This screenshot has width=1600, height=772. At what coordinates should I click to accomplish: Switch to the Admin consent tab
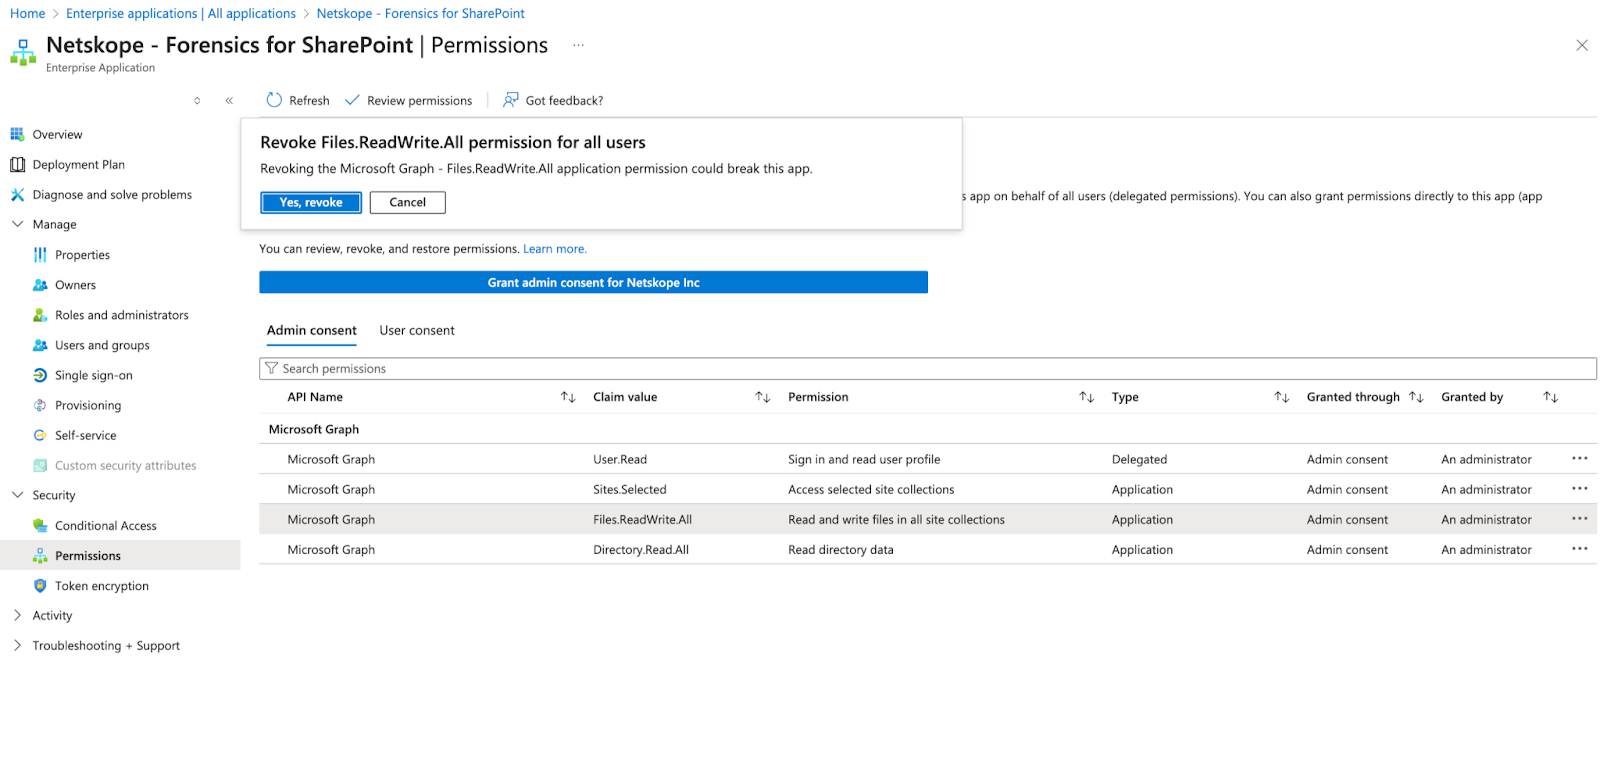point(312,330)
